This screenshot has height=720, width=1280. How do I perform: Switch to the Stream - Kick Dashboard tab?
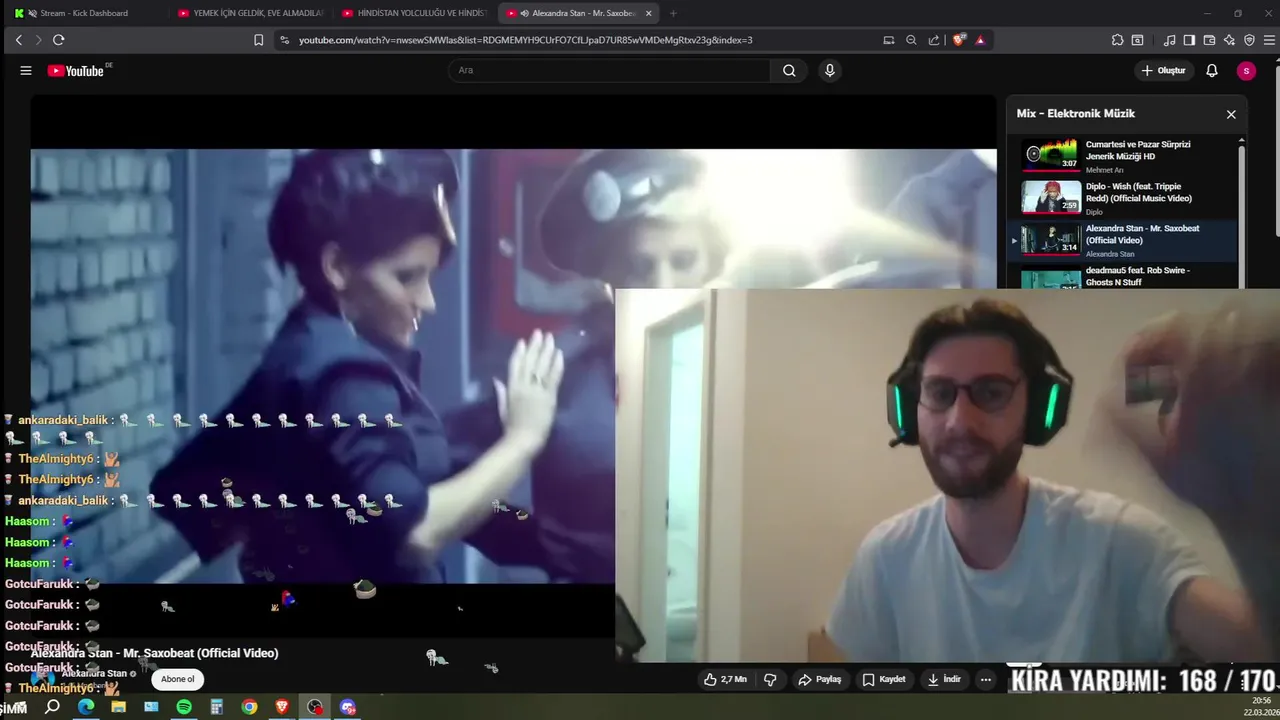coord(83,13)
